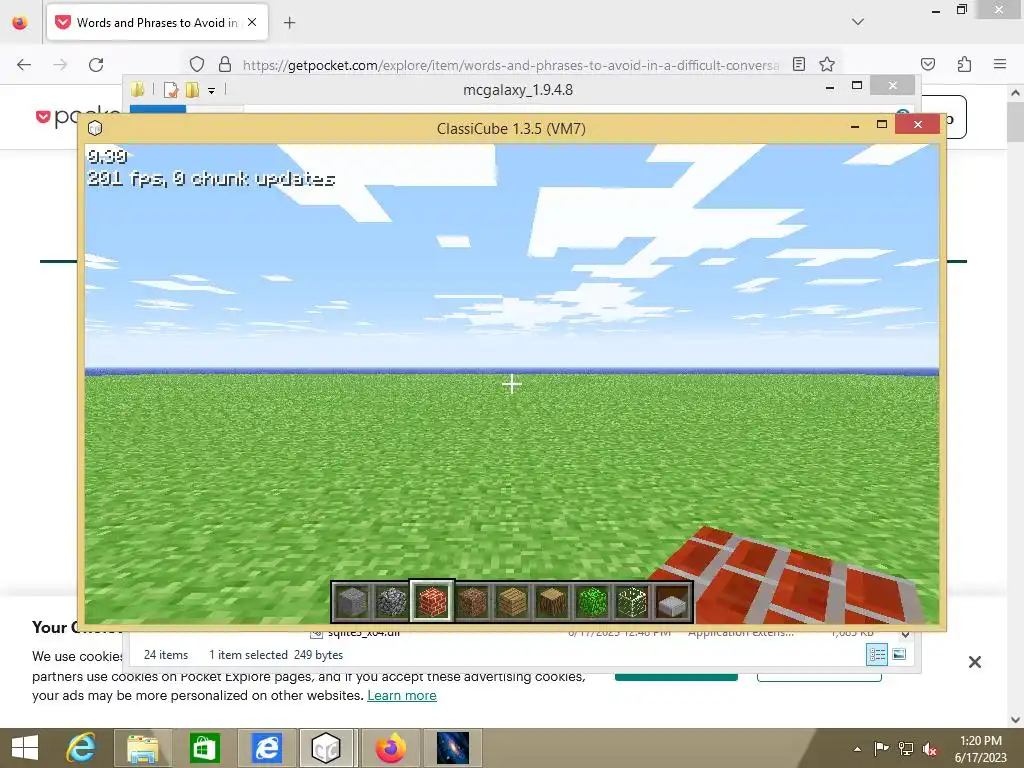This screenshot has width=1024, height=768.
Task: Click the white crosshair in game view
Action: pyautogui.click(x=511, y=383)
